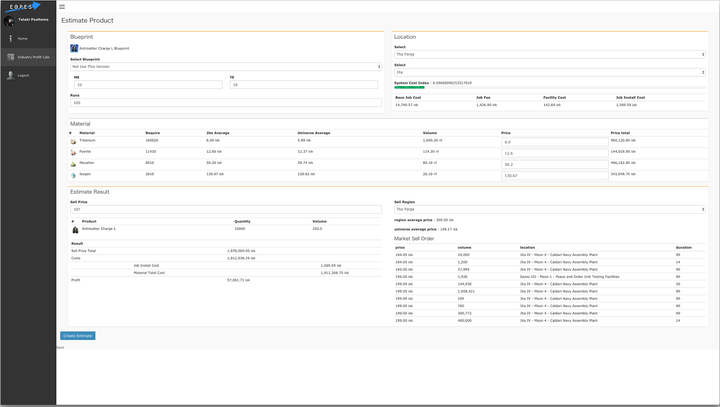720x407 pixels.
Task: Click the Pyerite material icon
Action: (x=73, y=151)
